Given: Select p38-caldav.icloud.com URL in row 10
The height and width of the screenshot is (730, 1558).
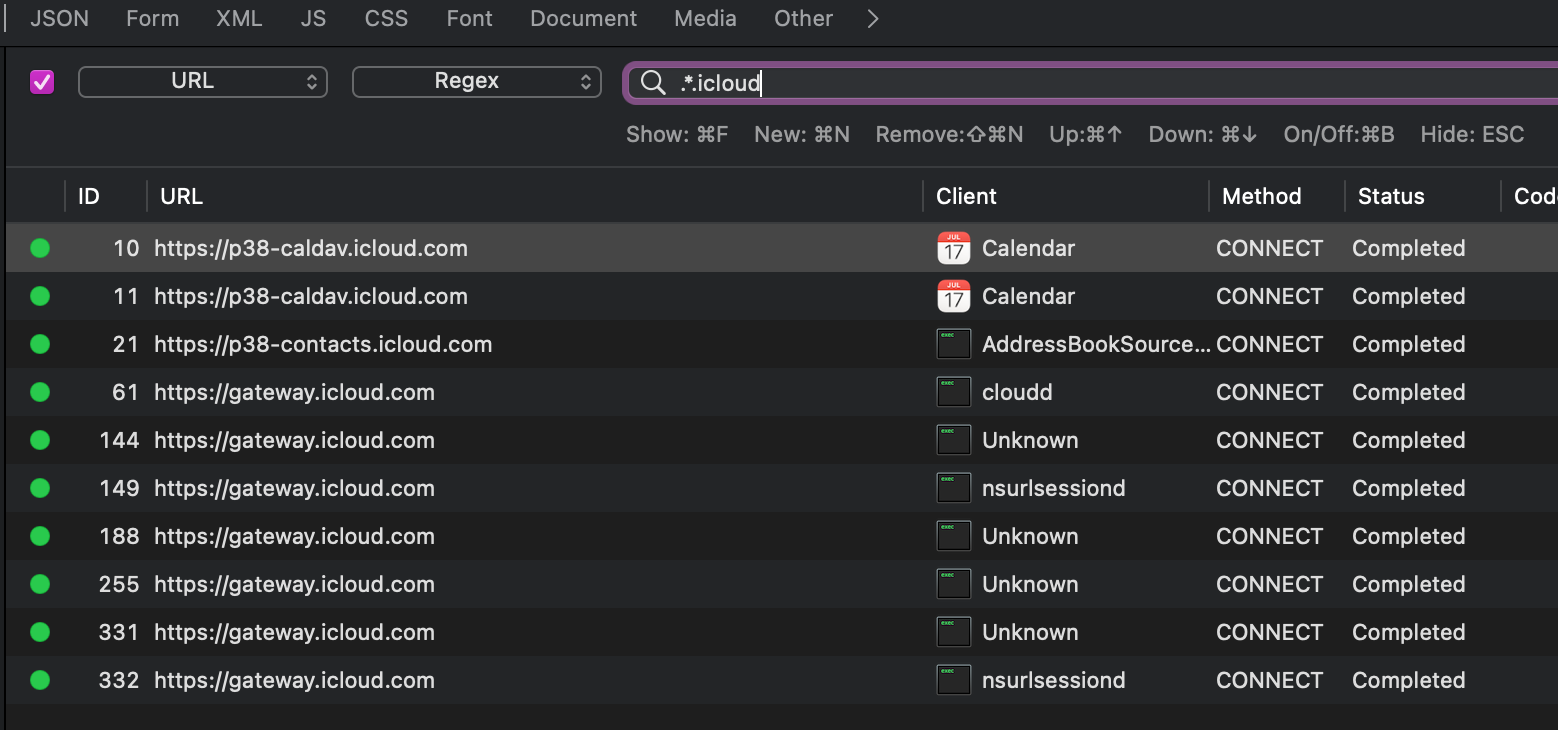Looking at the screenshot, I should 311,248.
